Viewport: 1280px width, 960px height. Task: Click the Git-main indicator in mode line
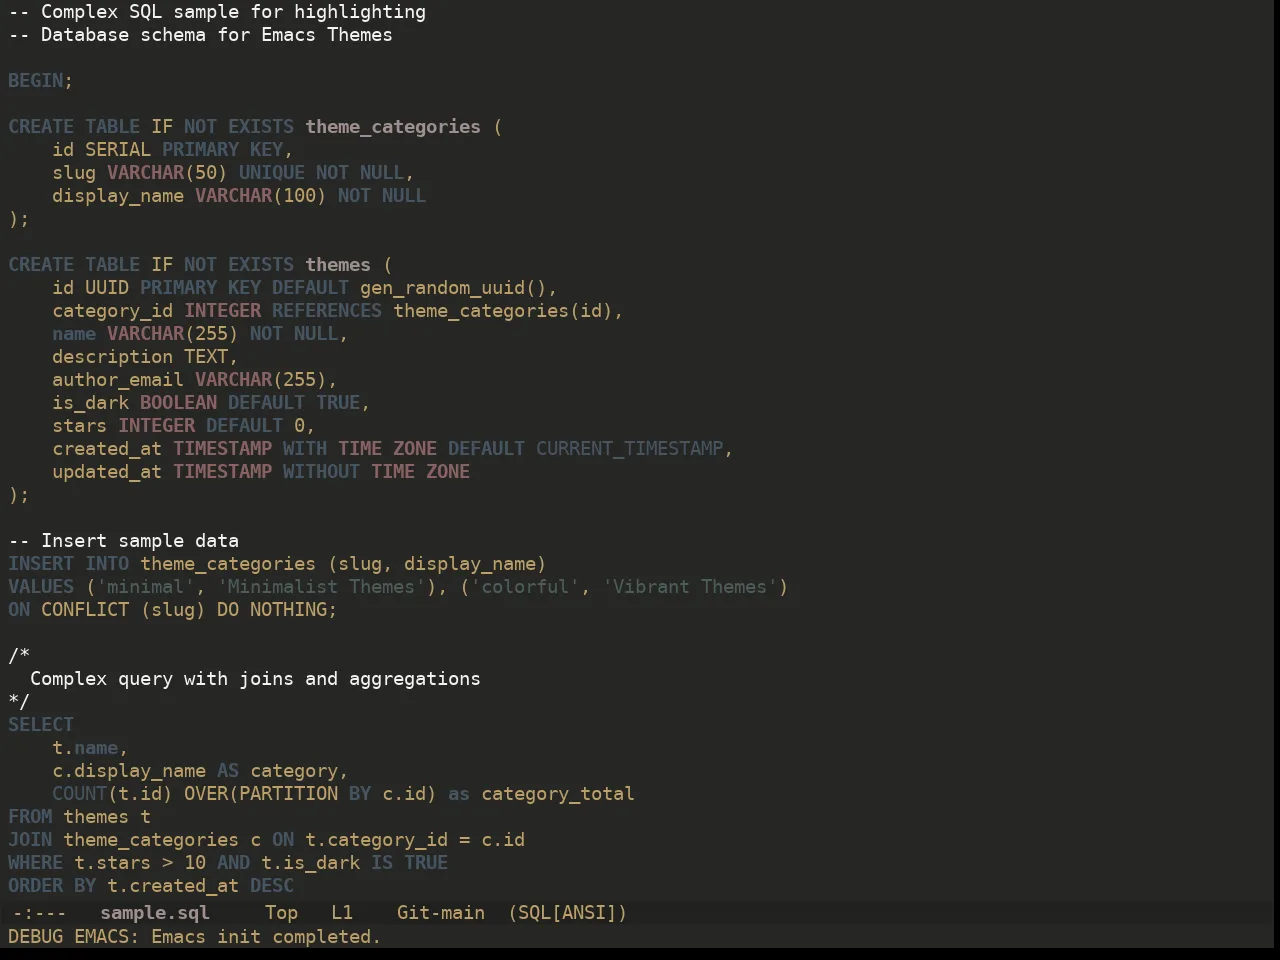(441, 912)
